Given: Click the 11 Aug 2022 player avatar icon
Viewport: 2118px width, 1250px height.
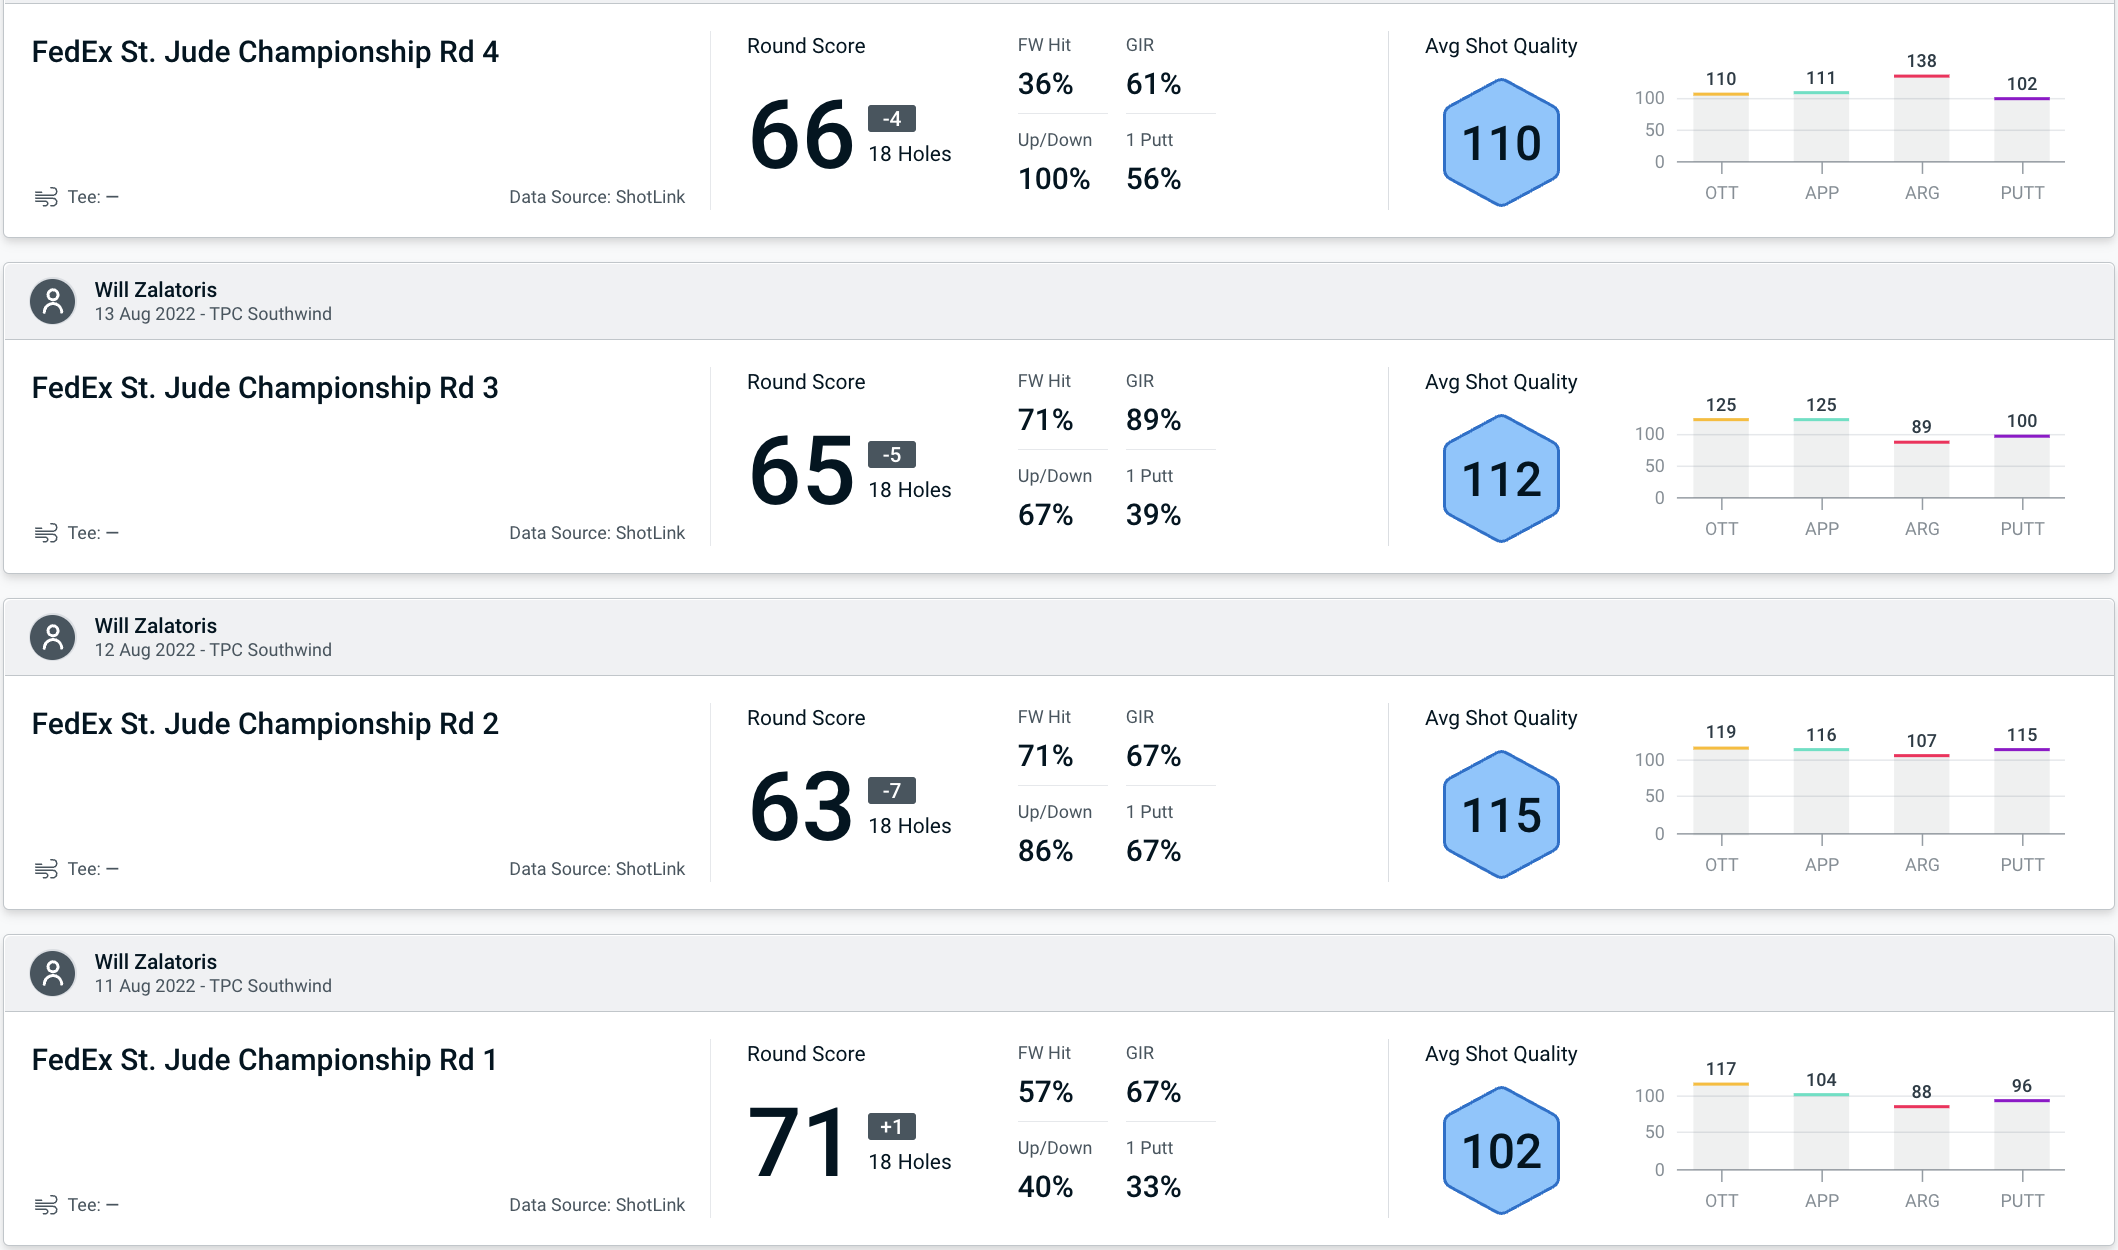Looking at the screenshot, I should click(x=53, y=973).
